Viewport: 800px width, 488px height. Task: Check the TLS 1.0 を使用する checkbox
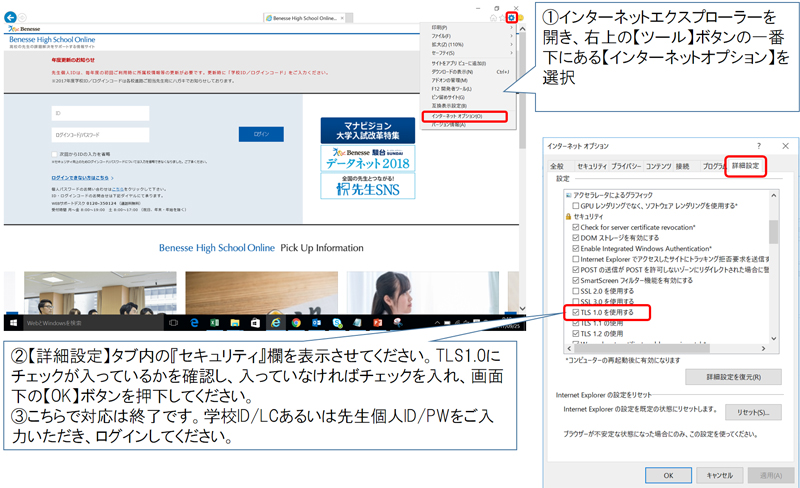click(x=576, y=312)
